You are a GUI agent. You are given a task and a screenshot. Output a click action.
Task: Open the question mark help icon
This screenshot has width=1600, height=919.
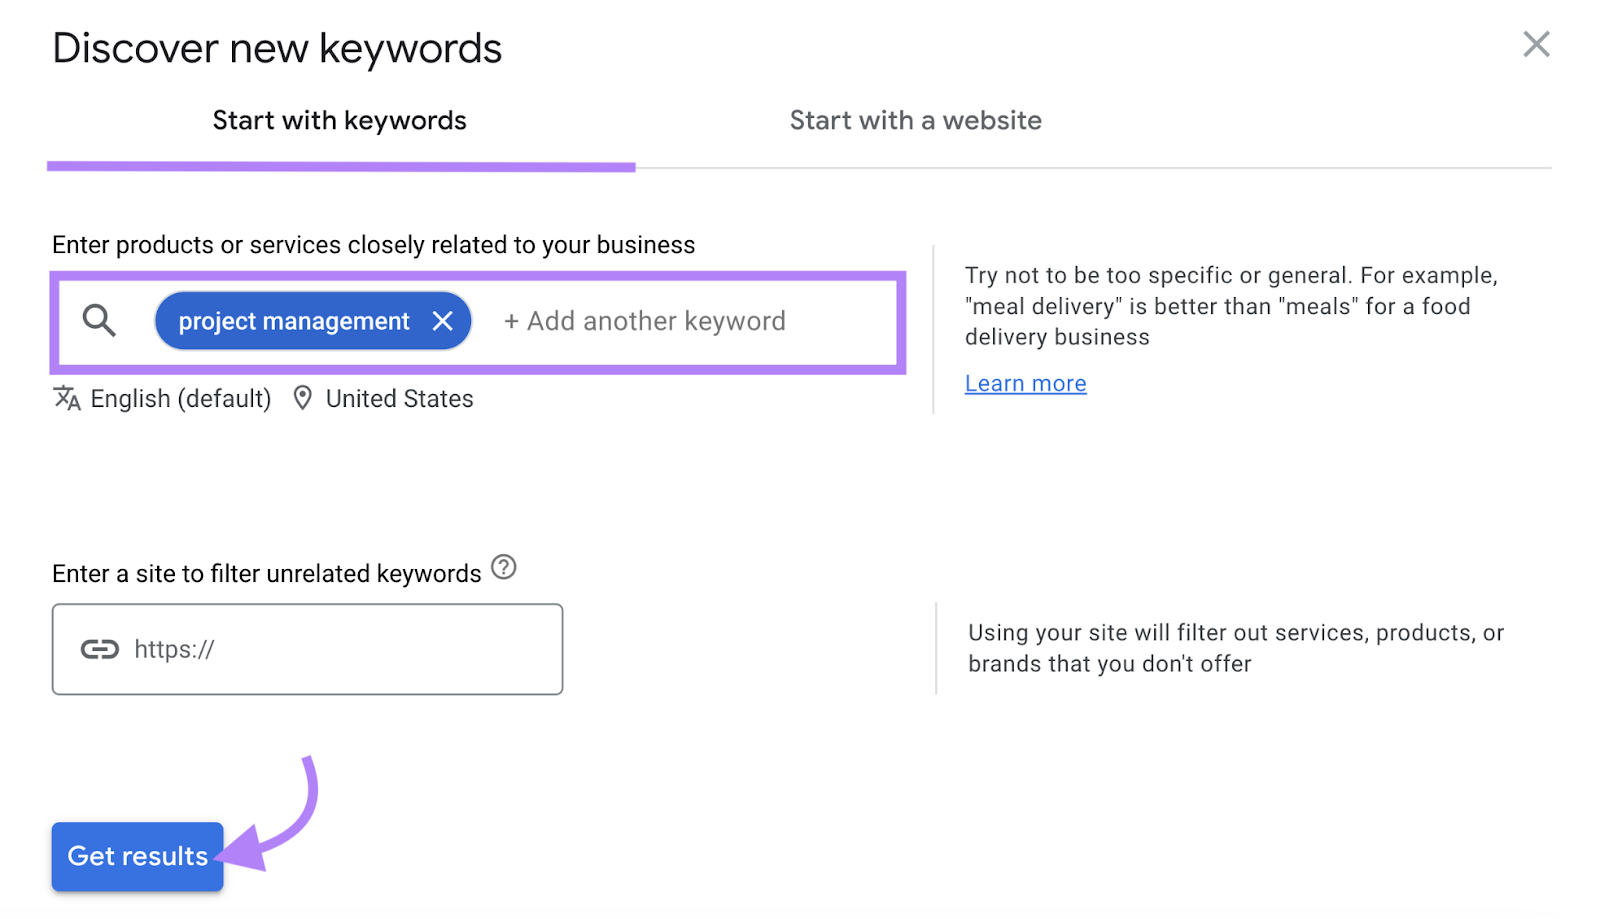[505, 568]
